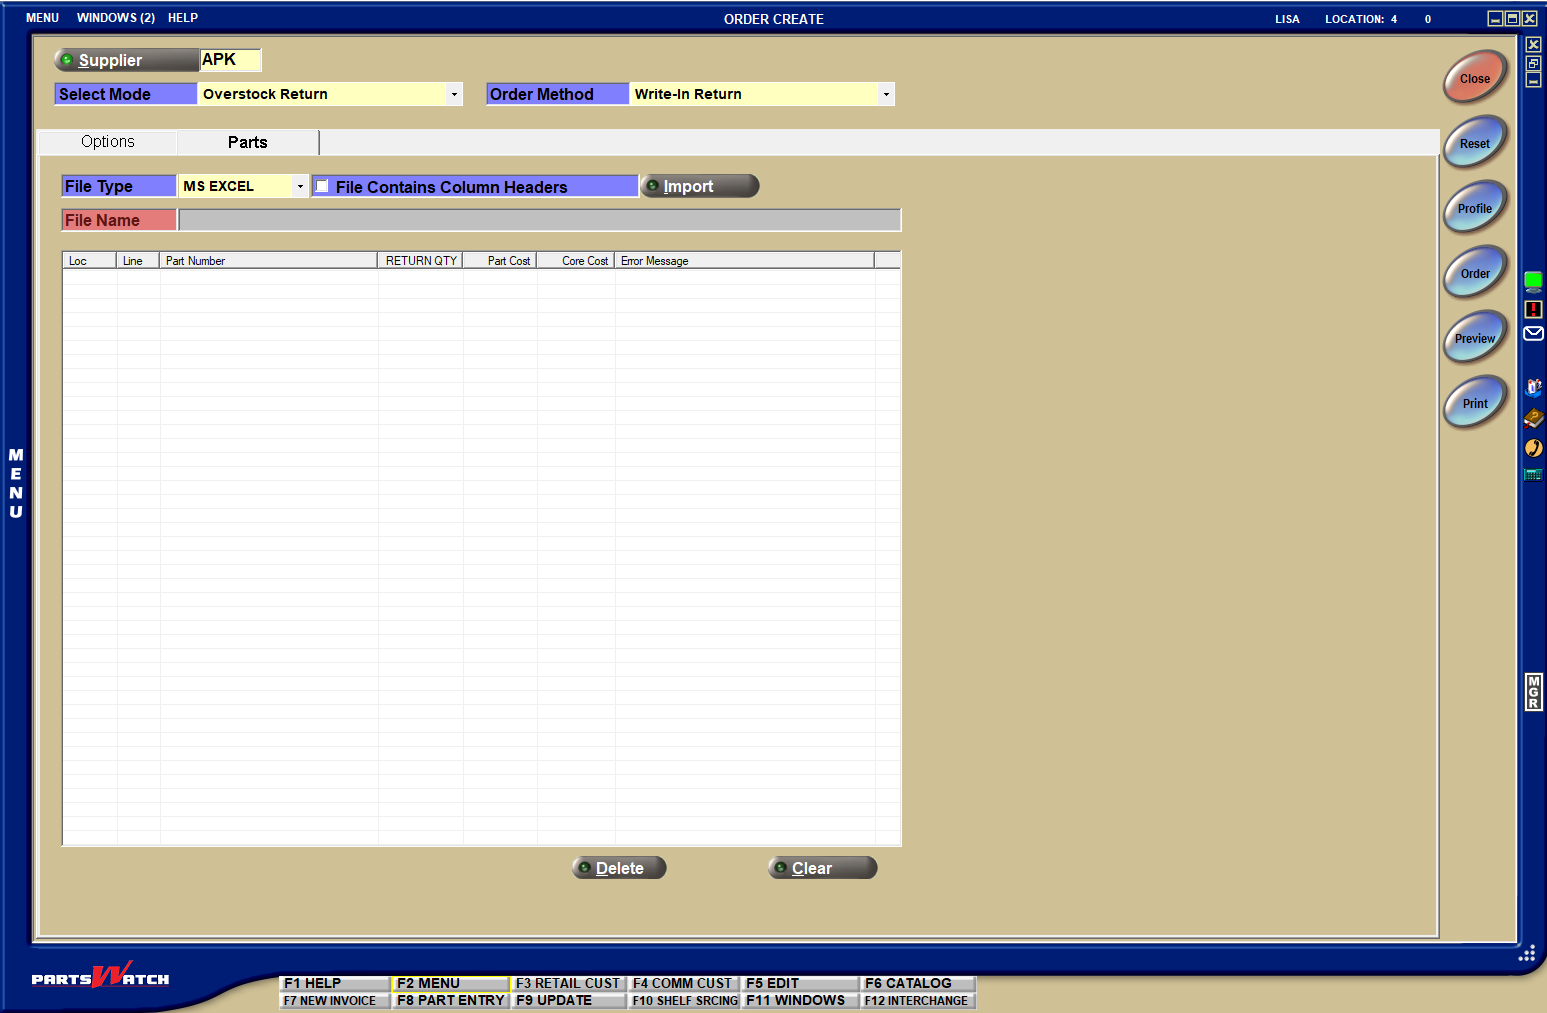Screen dimensions: 1547x1013
Task: Switch to the Options tab
Action: [108, 142]
